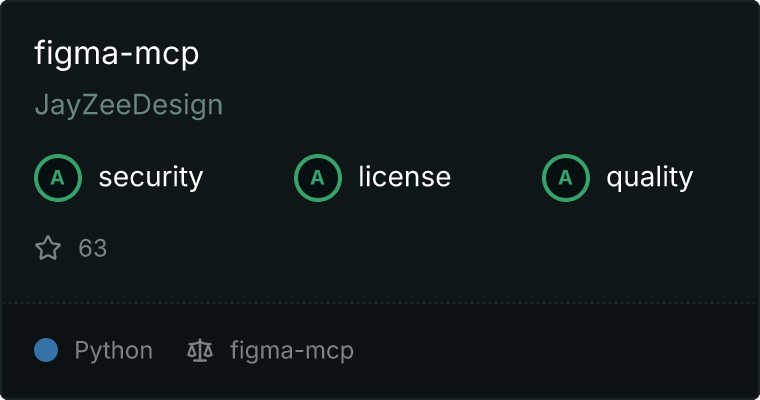Image resolution: width=760 pixels, height=400 pixels.
Task: Visit the JayZeeDesign author profile
Action: tap(128, 105)
